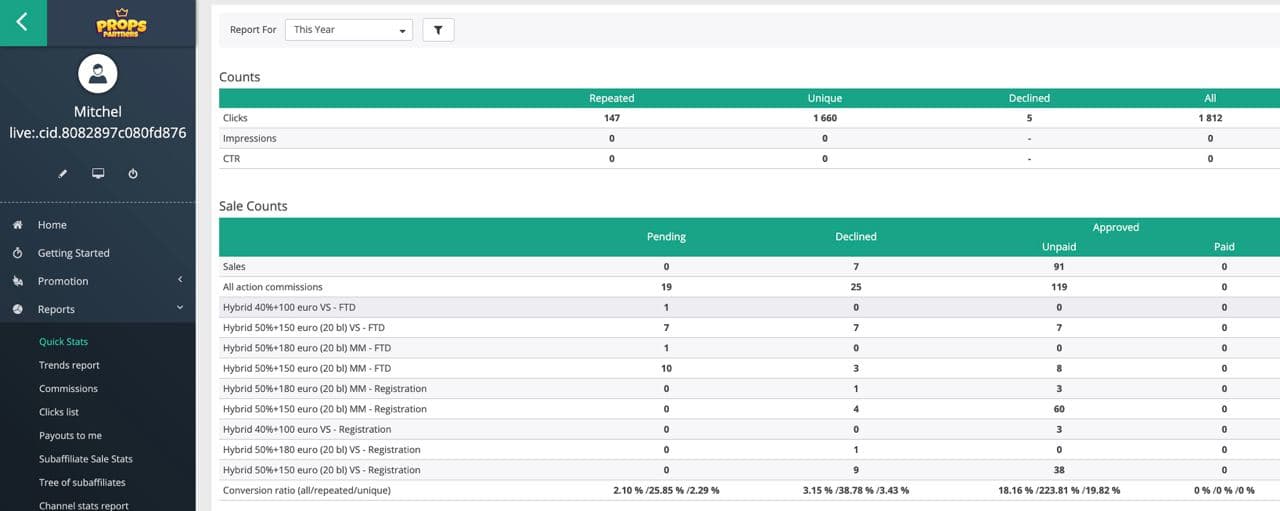Screen dimensions: 1280x511
Task: Click the Declined header in Counts table
Action: pyautogui.click(x=1029, y=98)
